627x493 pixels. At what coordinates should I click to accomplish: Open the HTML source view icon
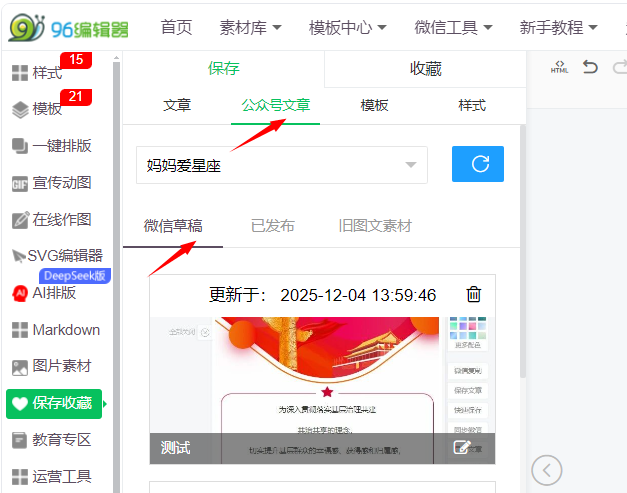click(559, 68)
